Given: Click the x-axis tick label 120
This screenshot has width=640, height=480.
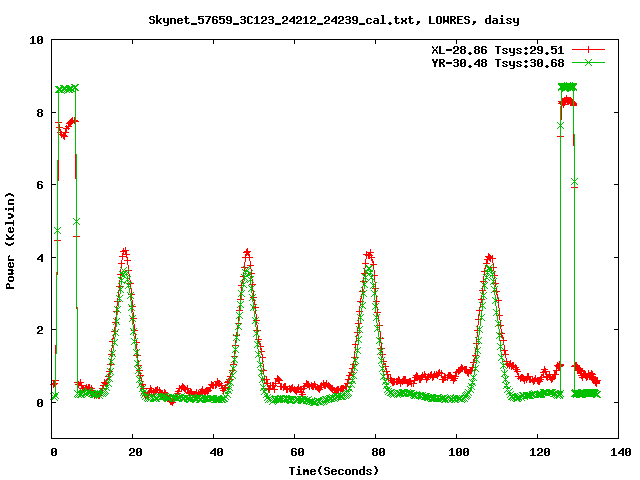Looking at the screenshot, I should (x=540, y=452).
